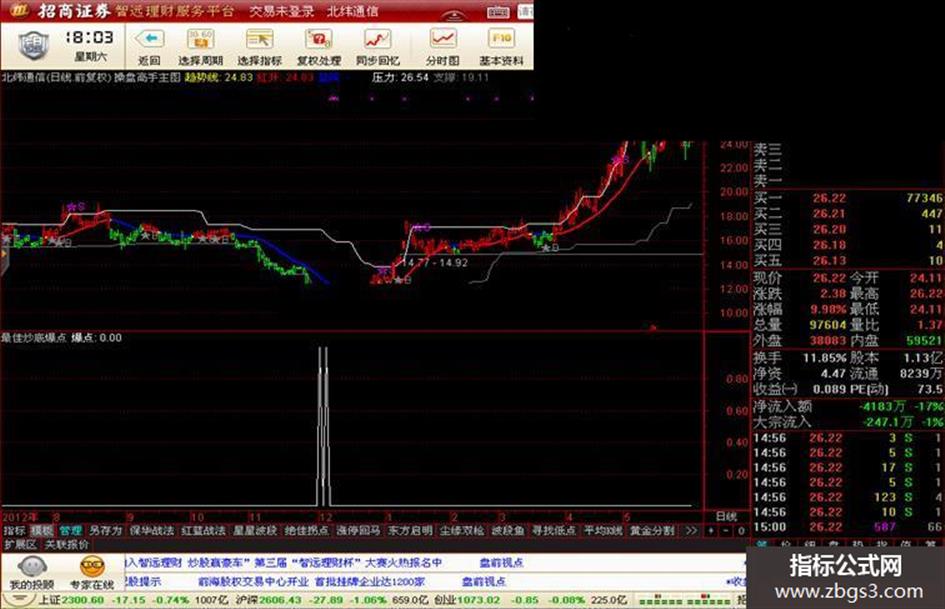Open the 关联报价 tab
This screenshot has width=945, height=609.
tap(67, 545)
